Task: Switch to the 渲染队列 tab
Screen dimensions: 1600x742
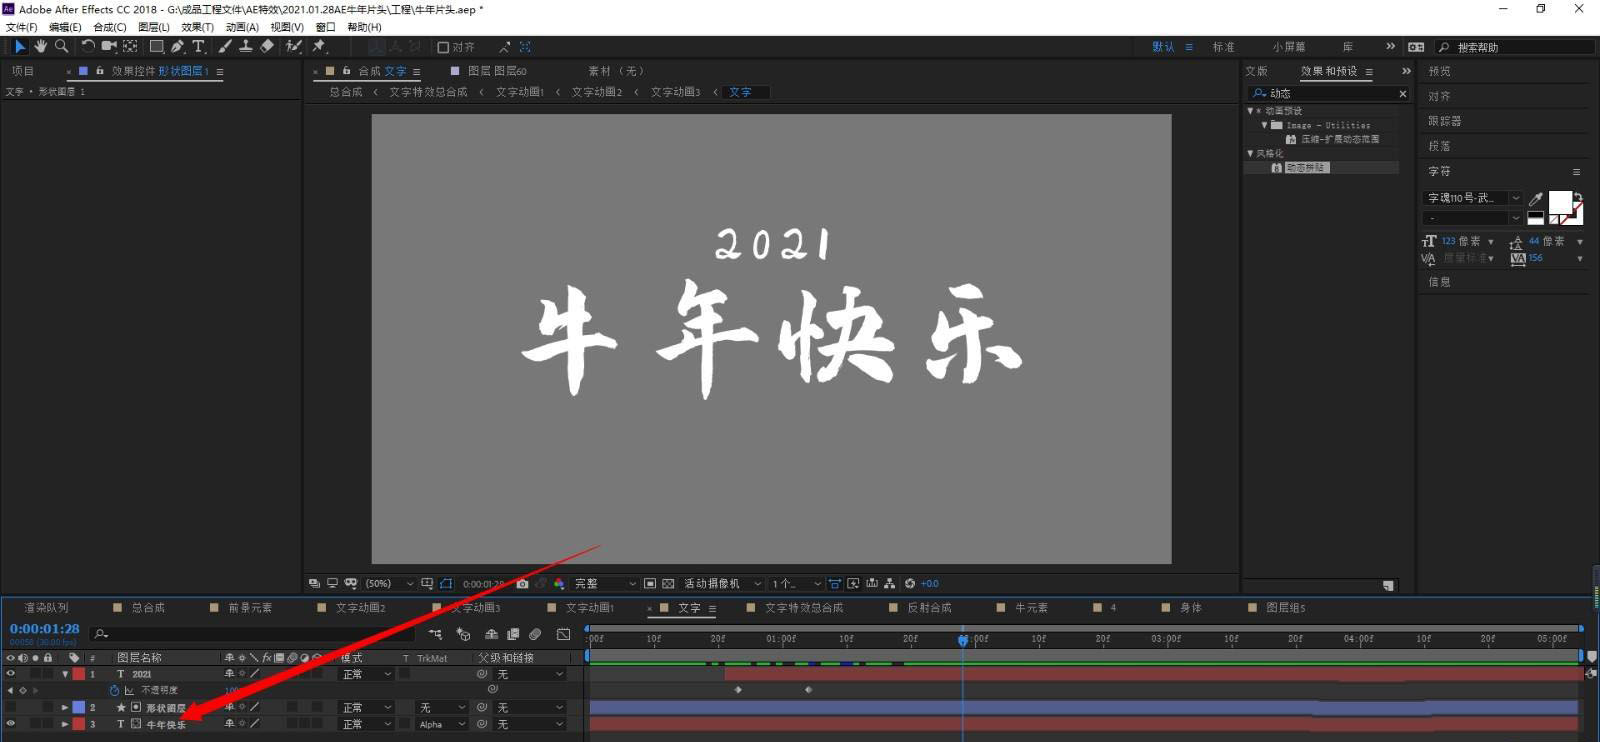Action: [46, 607]
